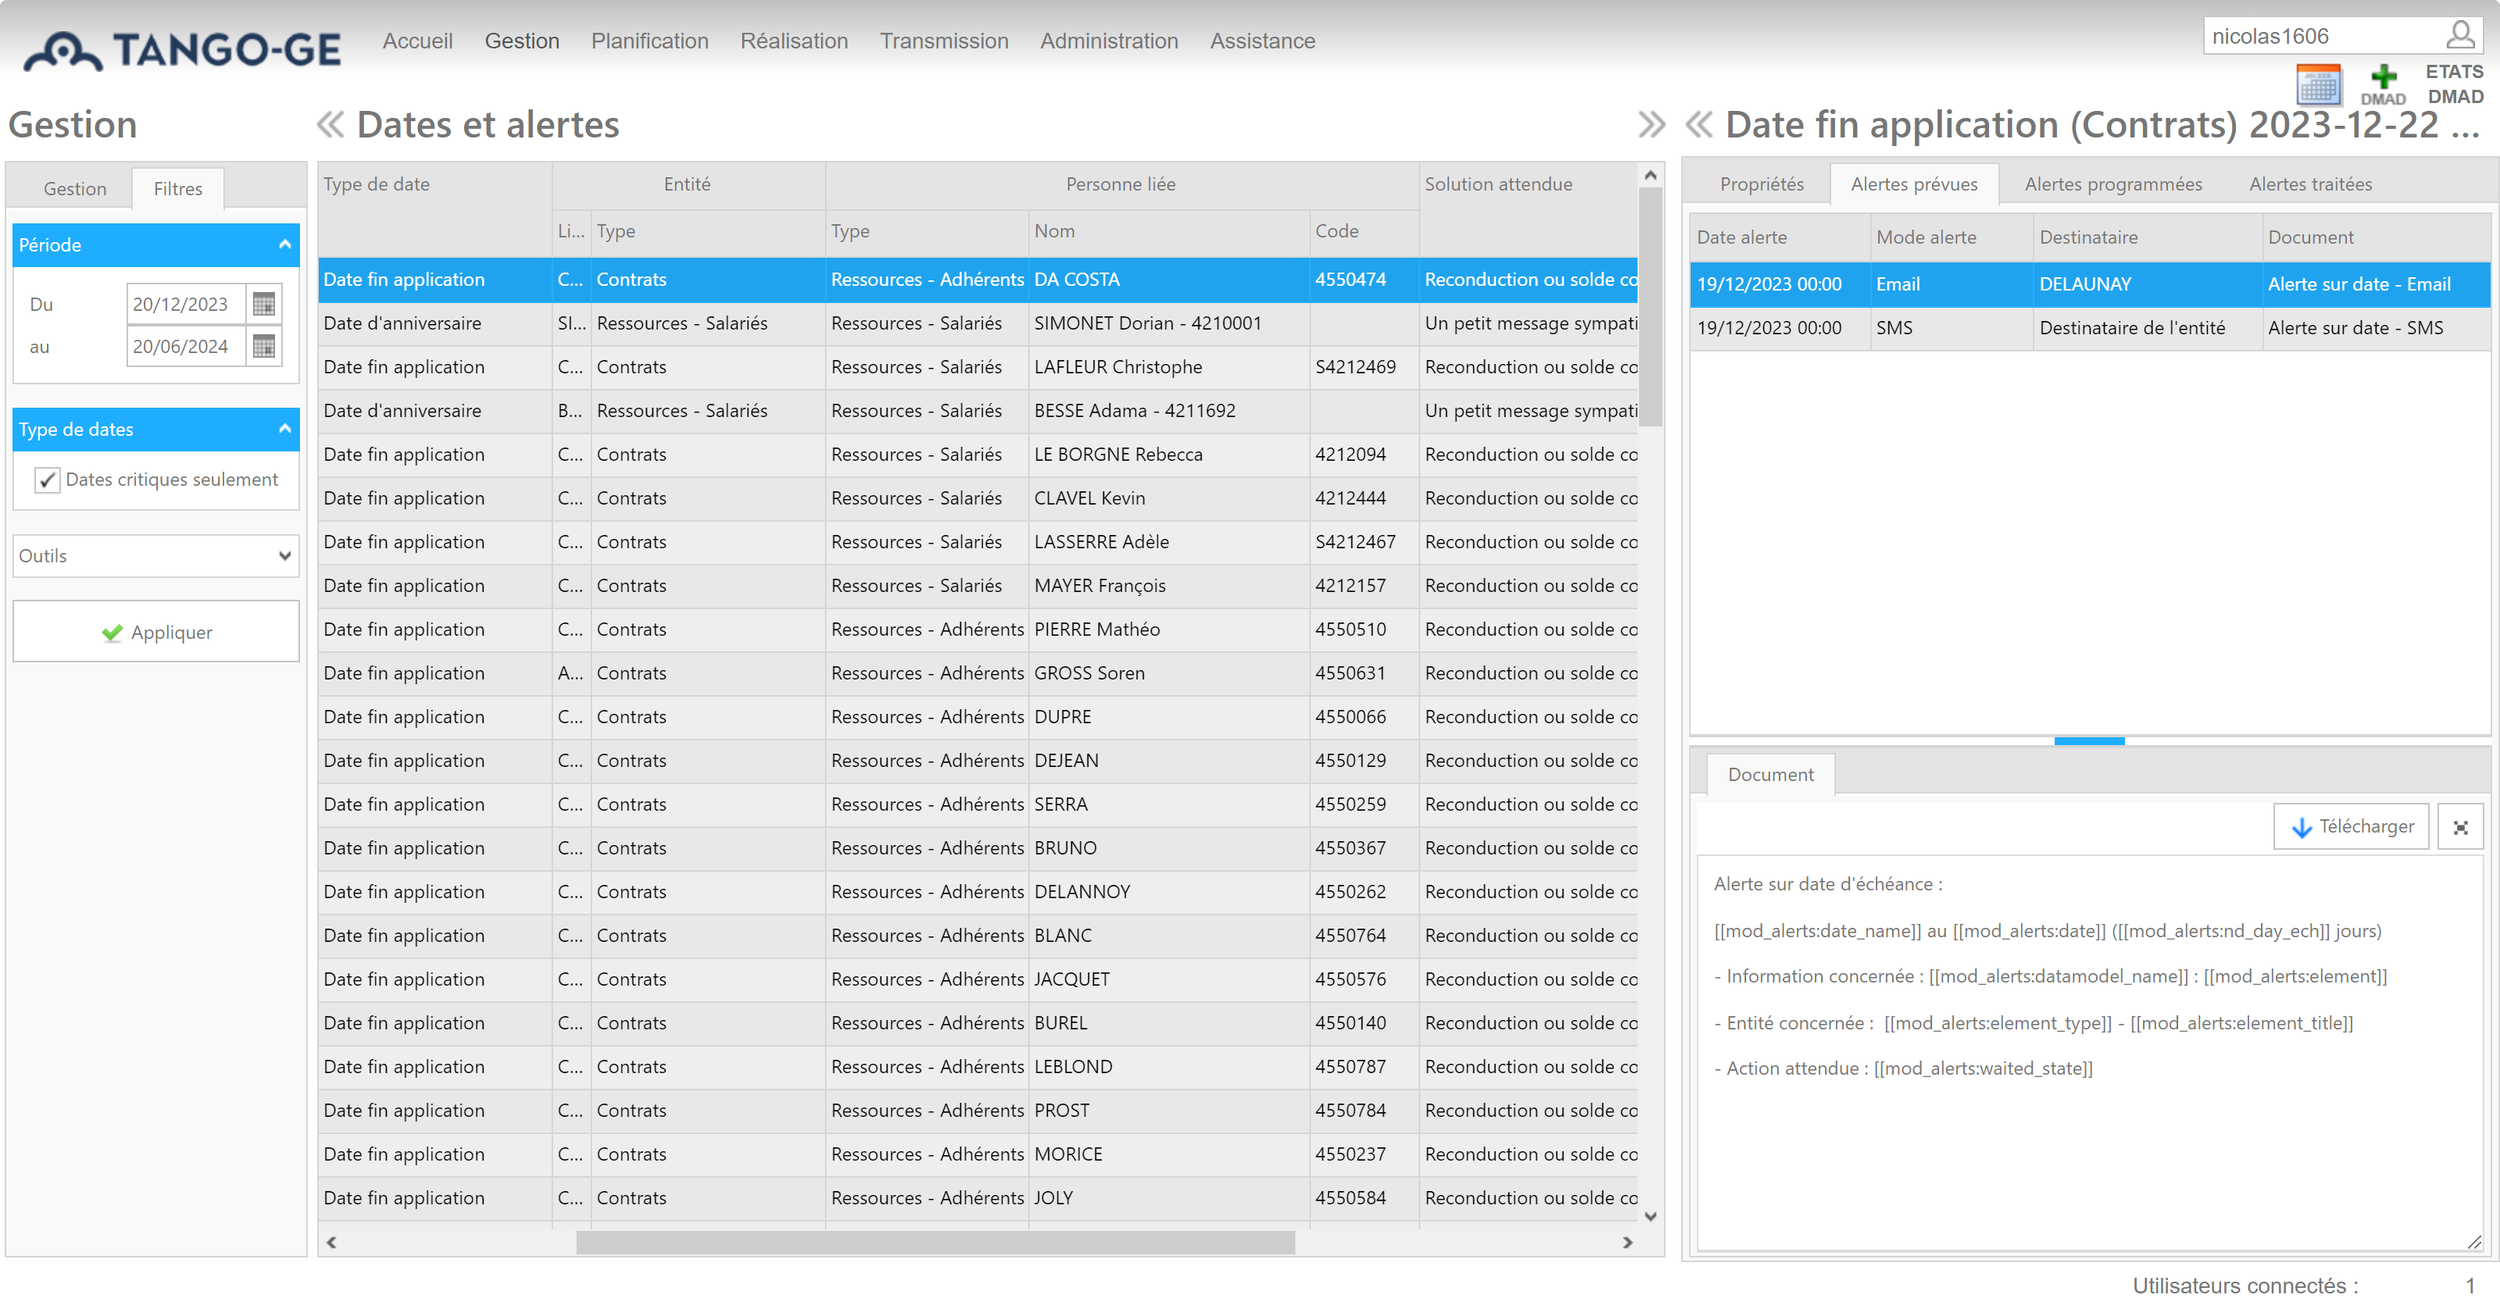This screenshot has width=2500, height=1309.
Task: Open the Accueil menu
Action: [417, 41]
